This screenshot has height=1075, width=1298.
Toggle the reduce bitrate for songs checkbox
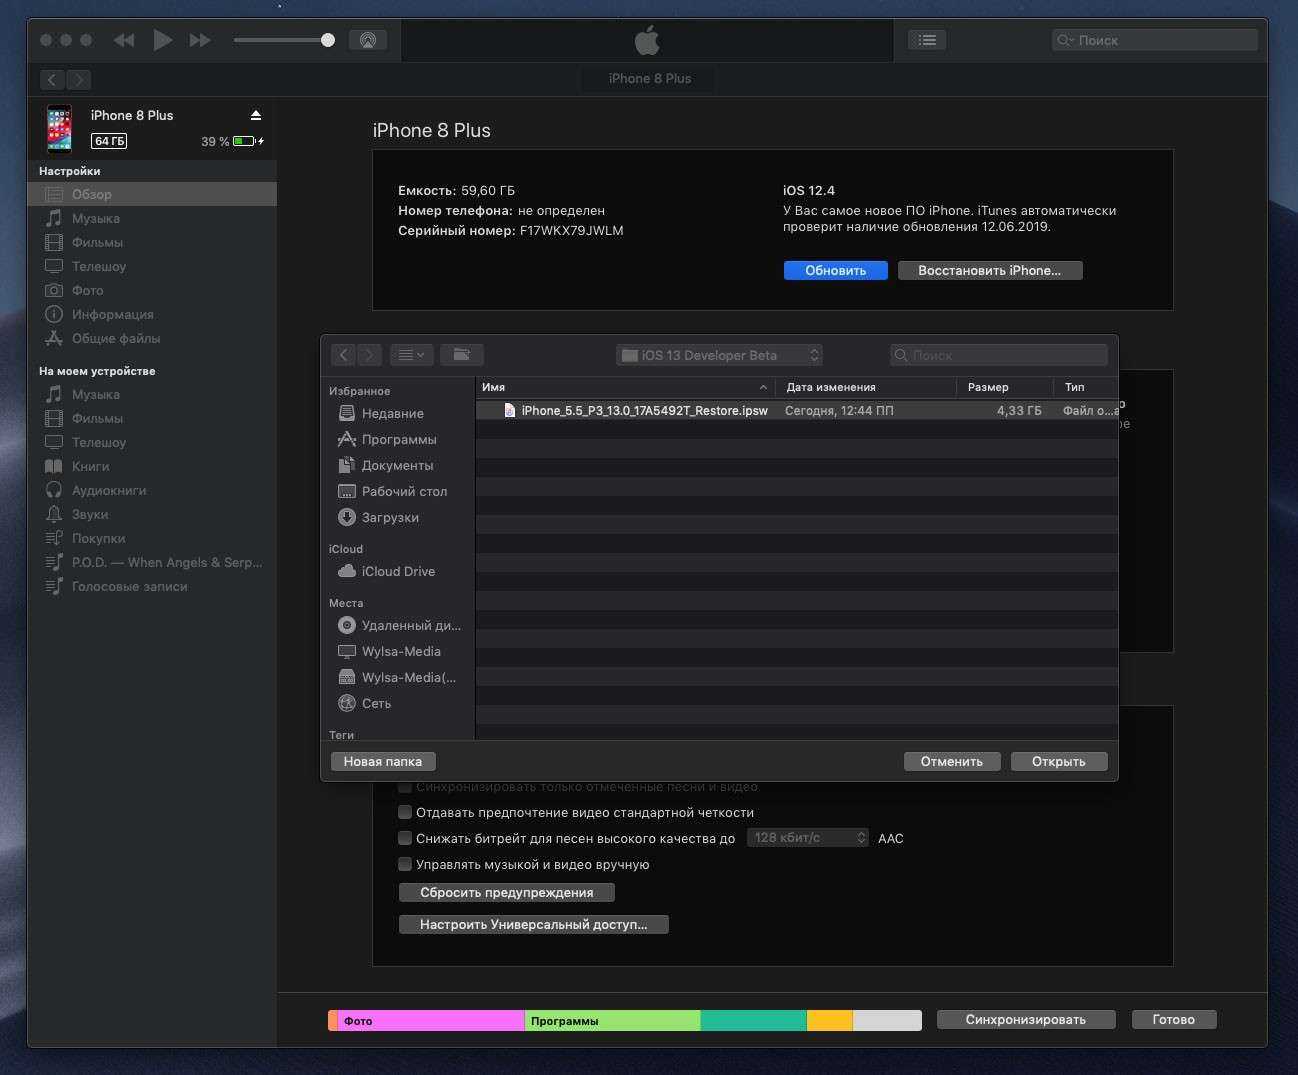(x=405, y=838)
